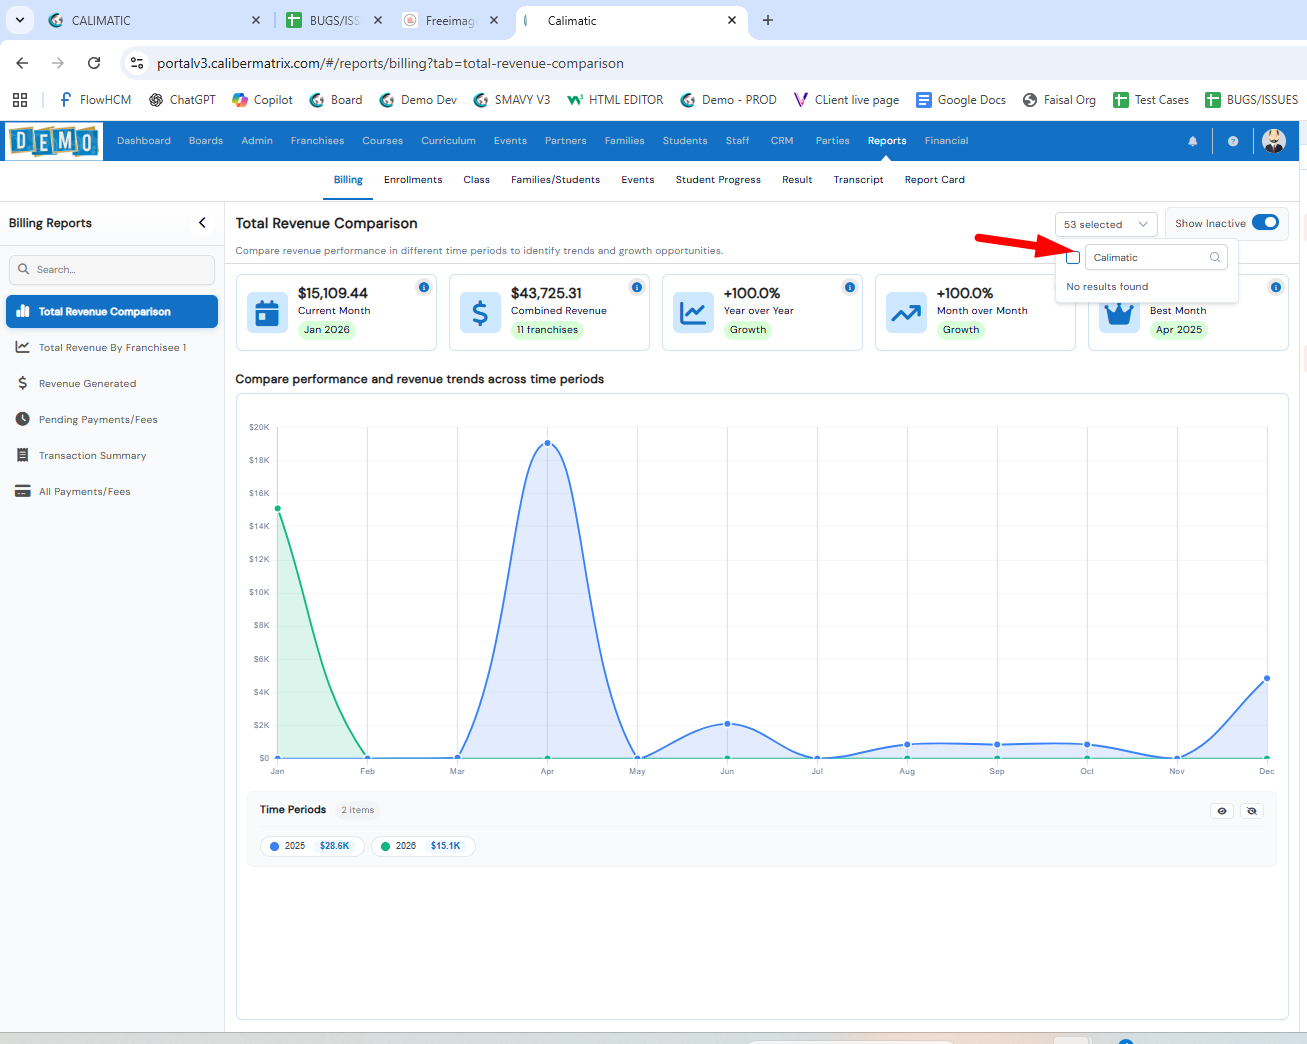Viewport: 1307px width, 1044px height.
Task: Click the search icon in franchise filter
Action: pos(1215,258)
